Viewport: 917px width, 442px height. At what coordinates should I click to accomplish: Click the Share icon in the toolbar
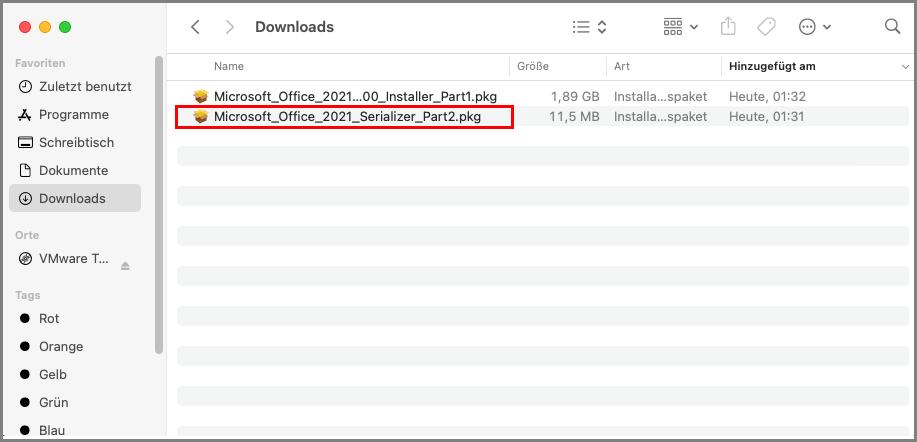[x=728, y=27]
